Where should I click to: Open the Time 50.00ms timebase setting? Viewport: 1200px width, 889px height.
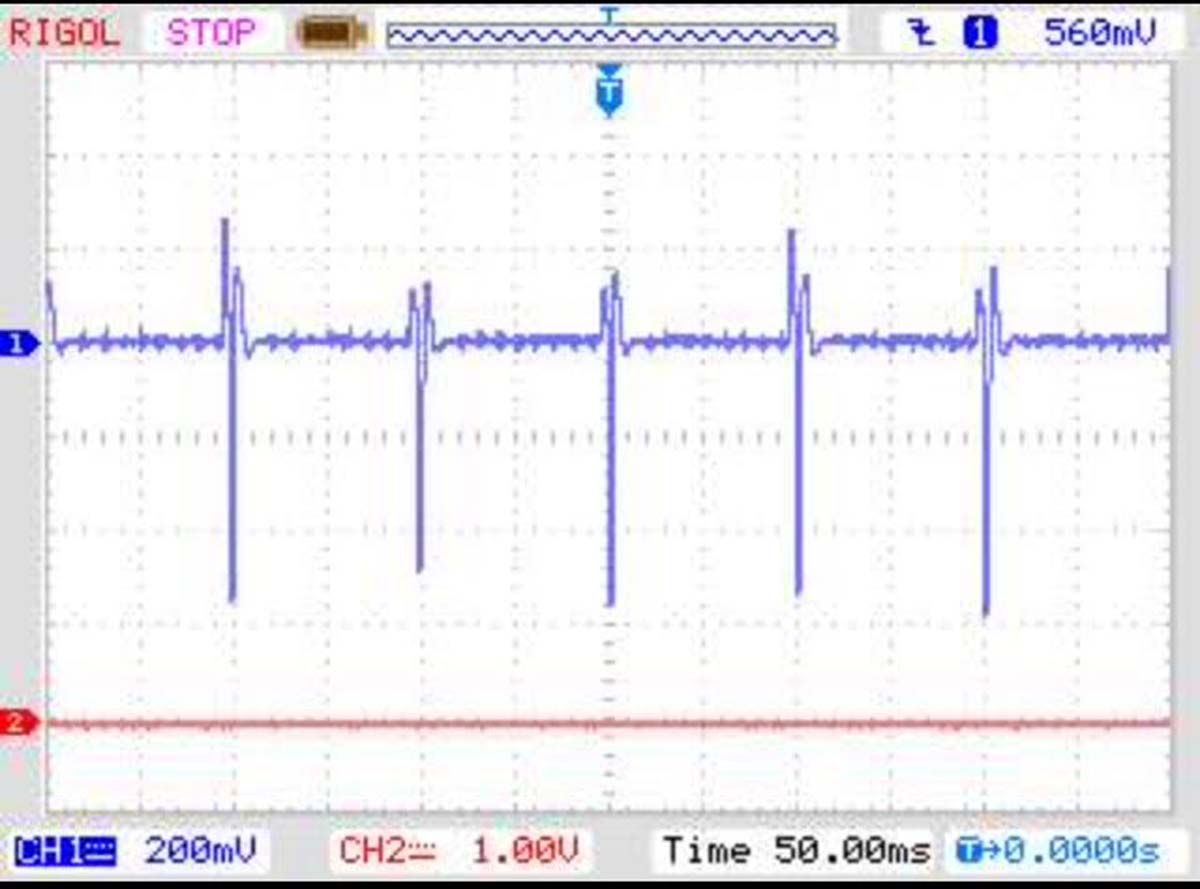(x=795, y=852)
